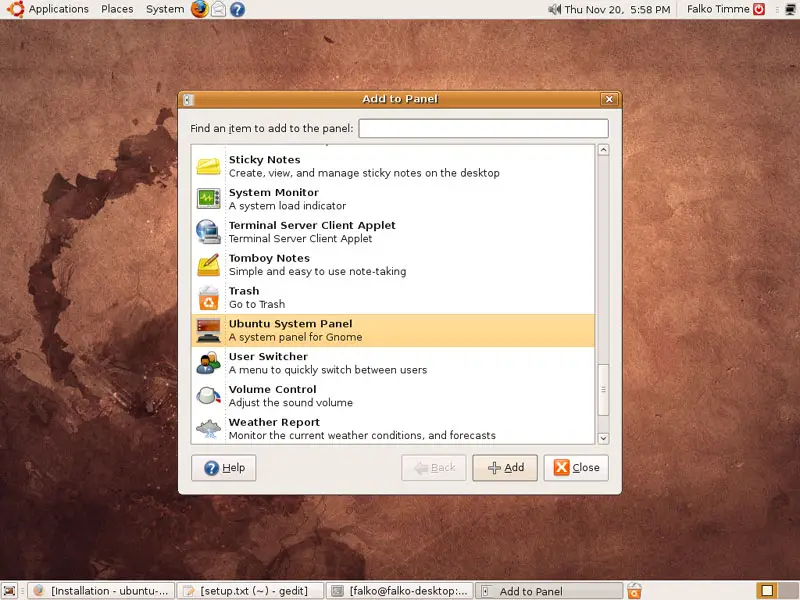Image resolution: width=800 pixels, height=600 pixels.
Task: Choose the Terminal Server Client Applet icon
Action: (x=208, y=232)
